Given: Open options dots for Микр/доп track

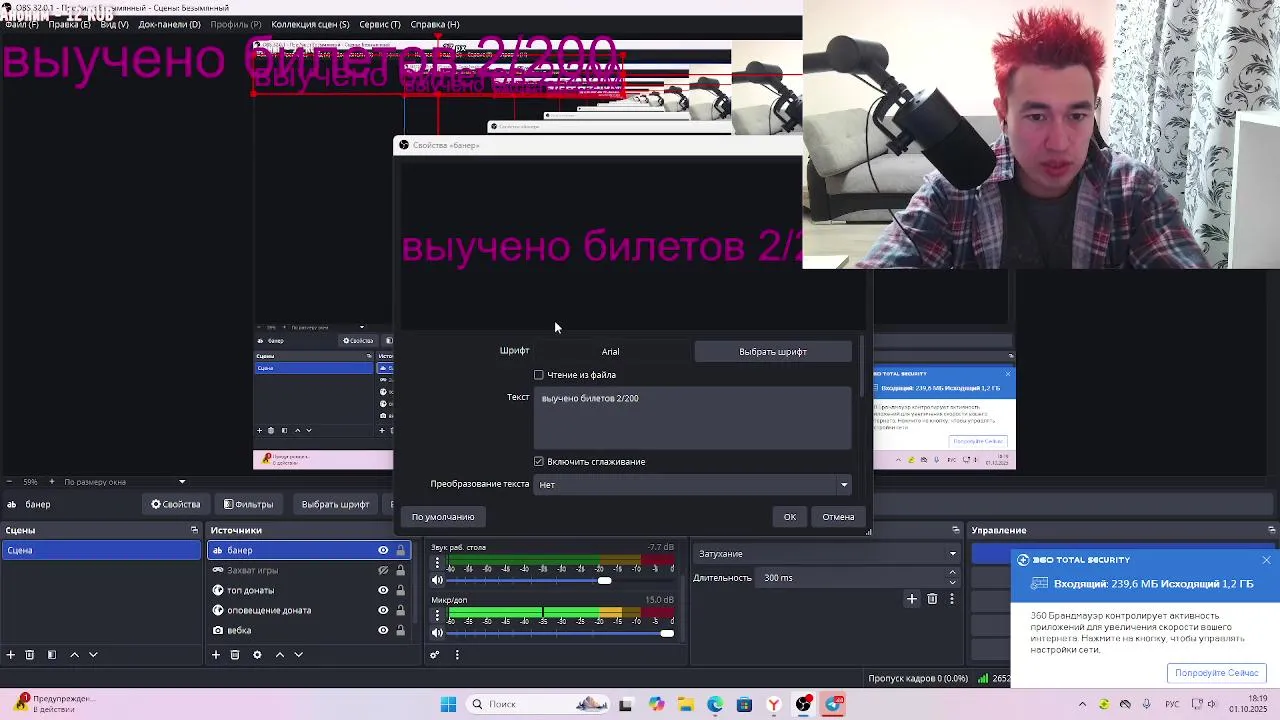Looking at the screenshot, I should coord(437,615).
